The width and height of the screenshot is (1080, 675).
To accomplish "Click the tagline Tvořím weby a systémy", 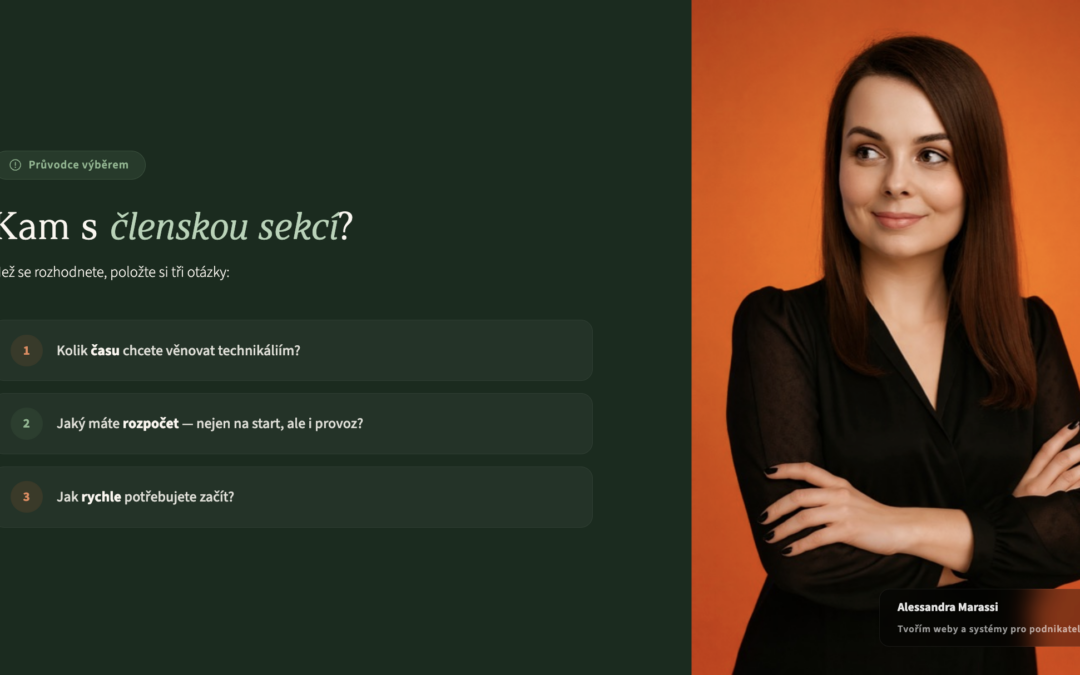I will coord(988,629).
